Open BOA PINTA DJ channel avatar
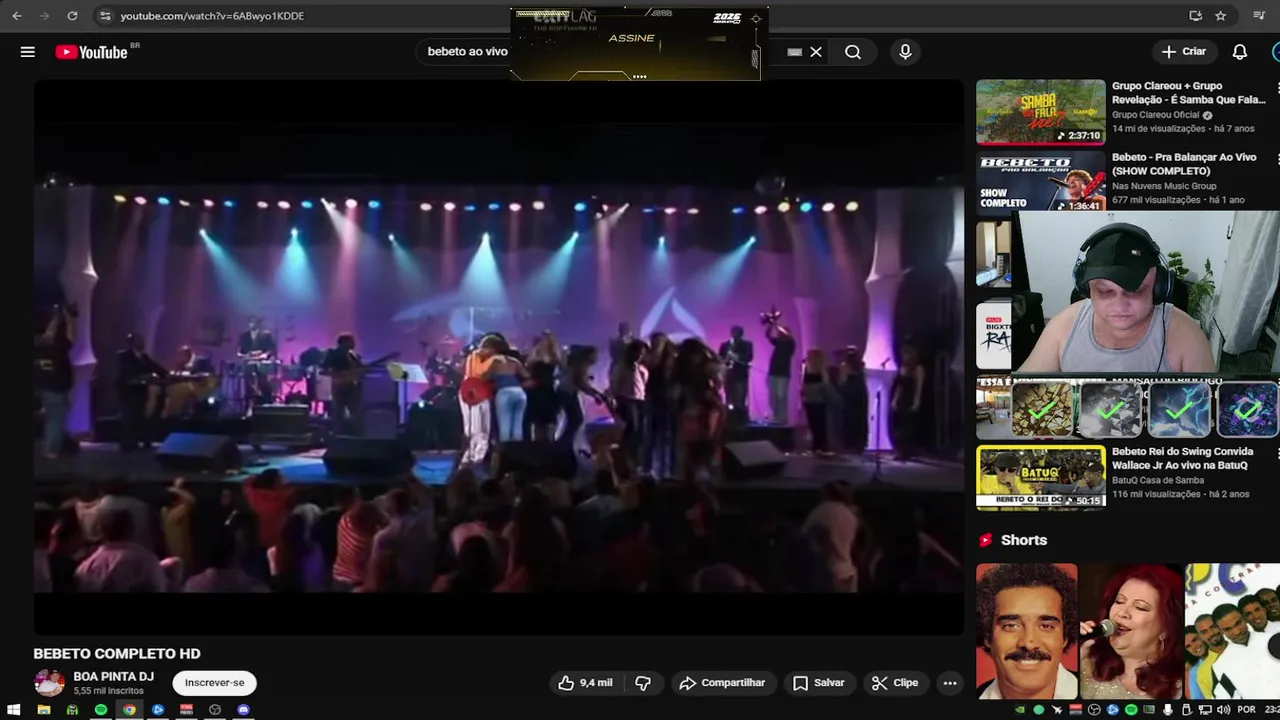This screenshot has width=1280, height=720. pos(49,683)
